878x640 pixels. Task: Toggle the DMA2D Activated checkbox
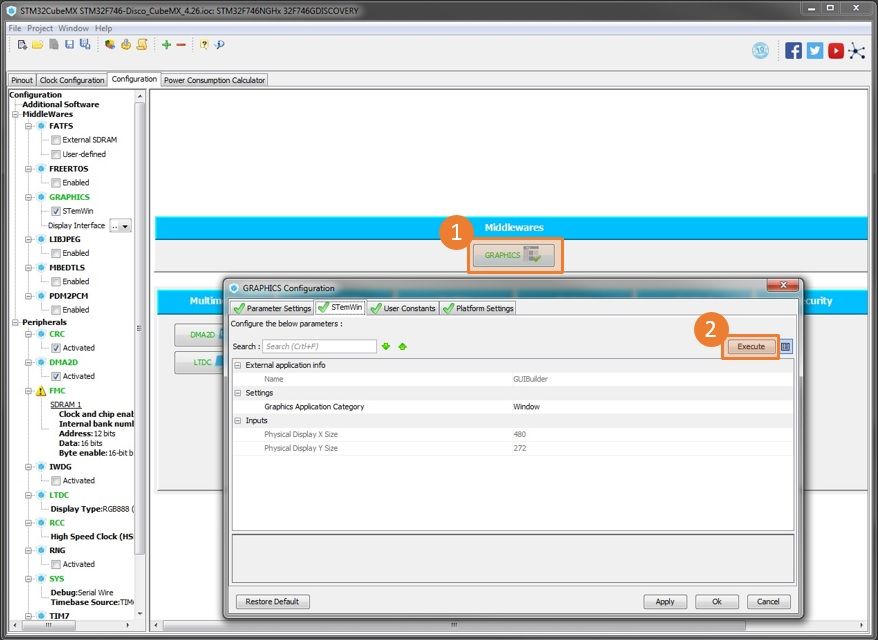[x=56, y=376]
